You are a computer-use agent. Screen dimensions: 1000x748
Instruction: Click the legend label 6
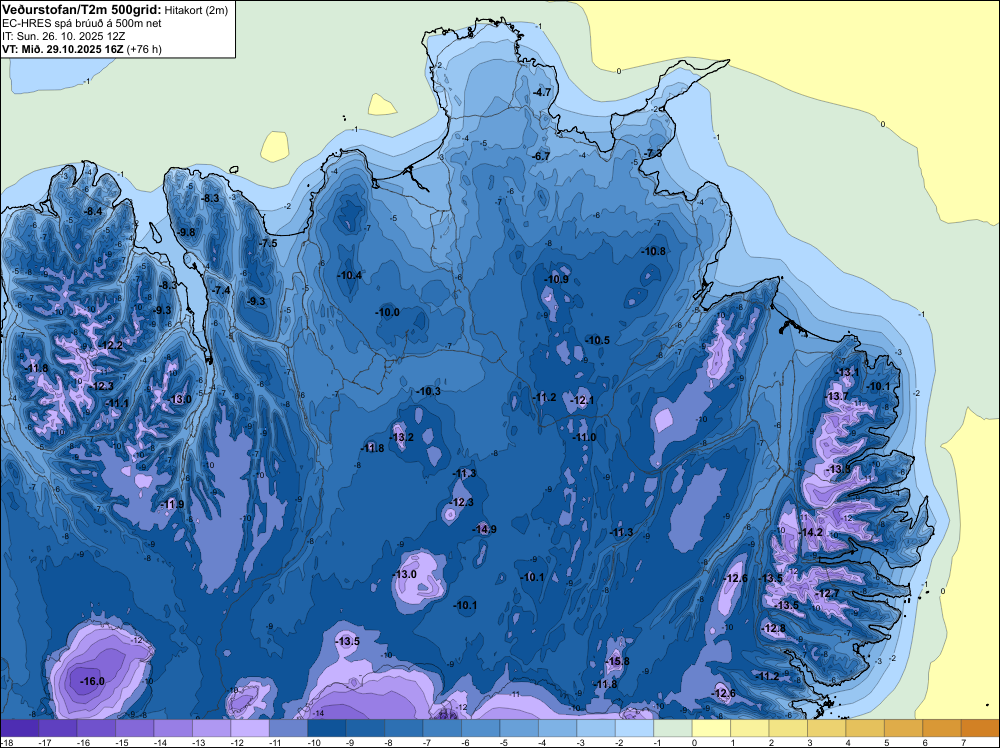[x=925, y=742]
